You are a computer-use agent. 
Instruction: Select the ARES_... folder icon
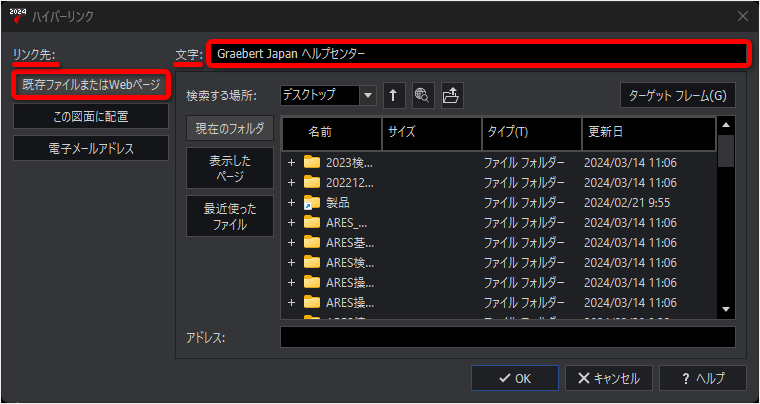[312, 222]
